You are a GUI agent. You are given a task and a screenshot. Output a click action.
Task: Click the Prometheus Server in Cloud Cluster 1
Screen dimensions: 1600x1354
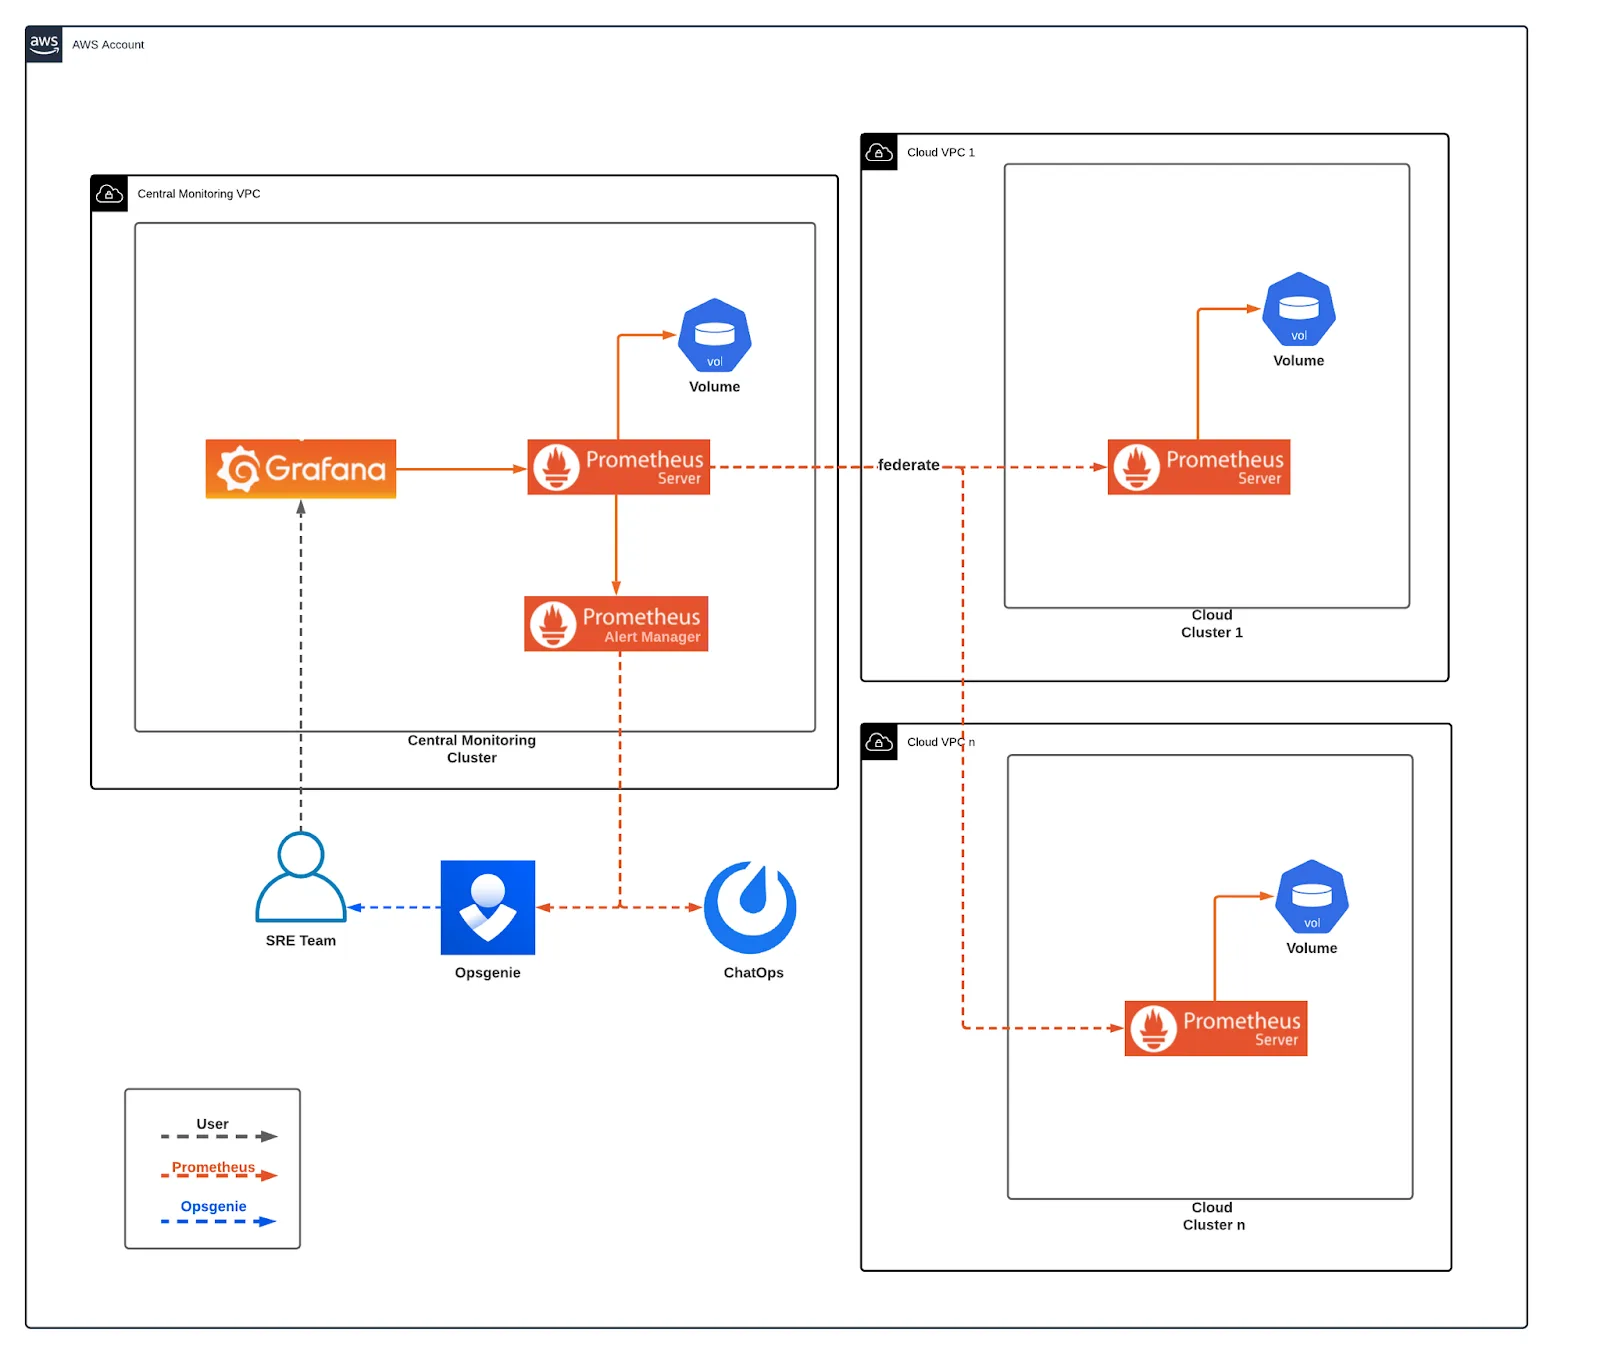(x=1199, y=467)
